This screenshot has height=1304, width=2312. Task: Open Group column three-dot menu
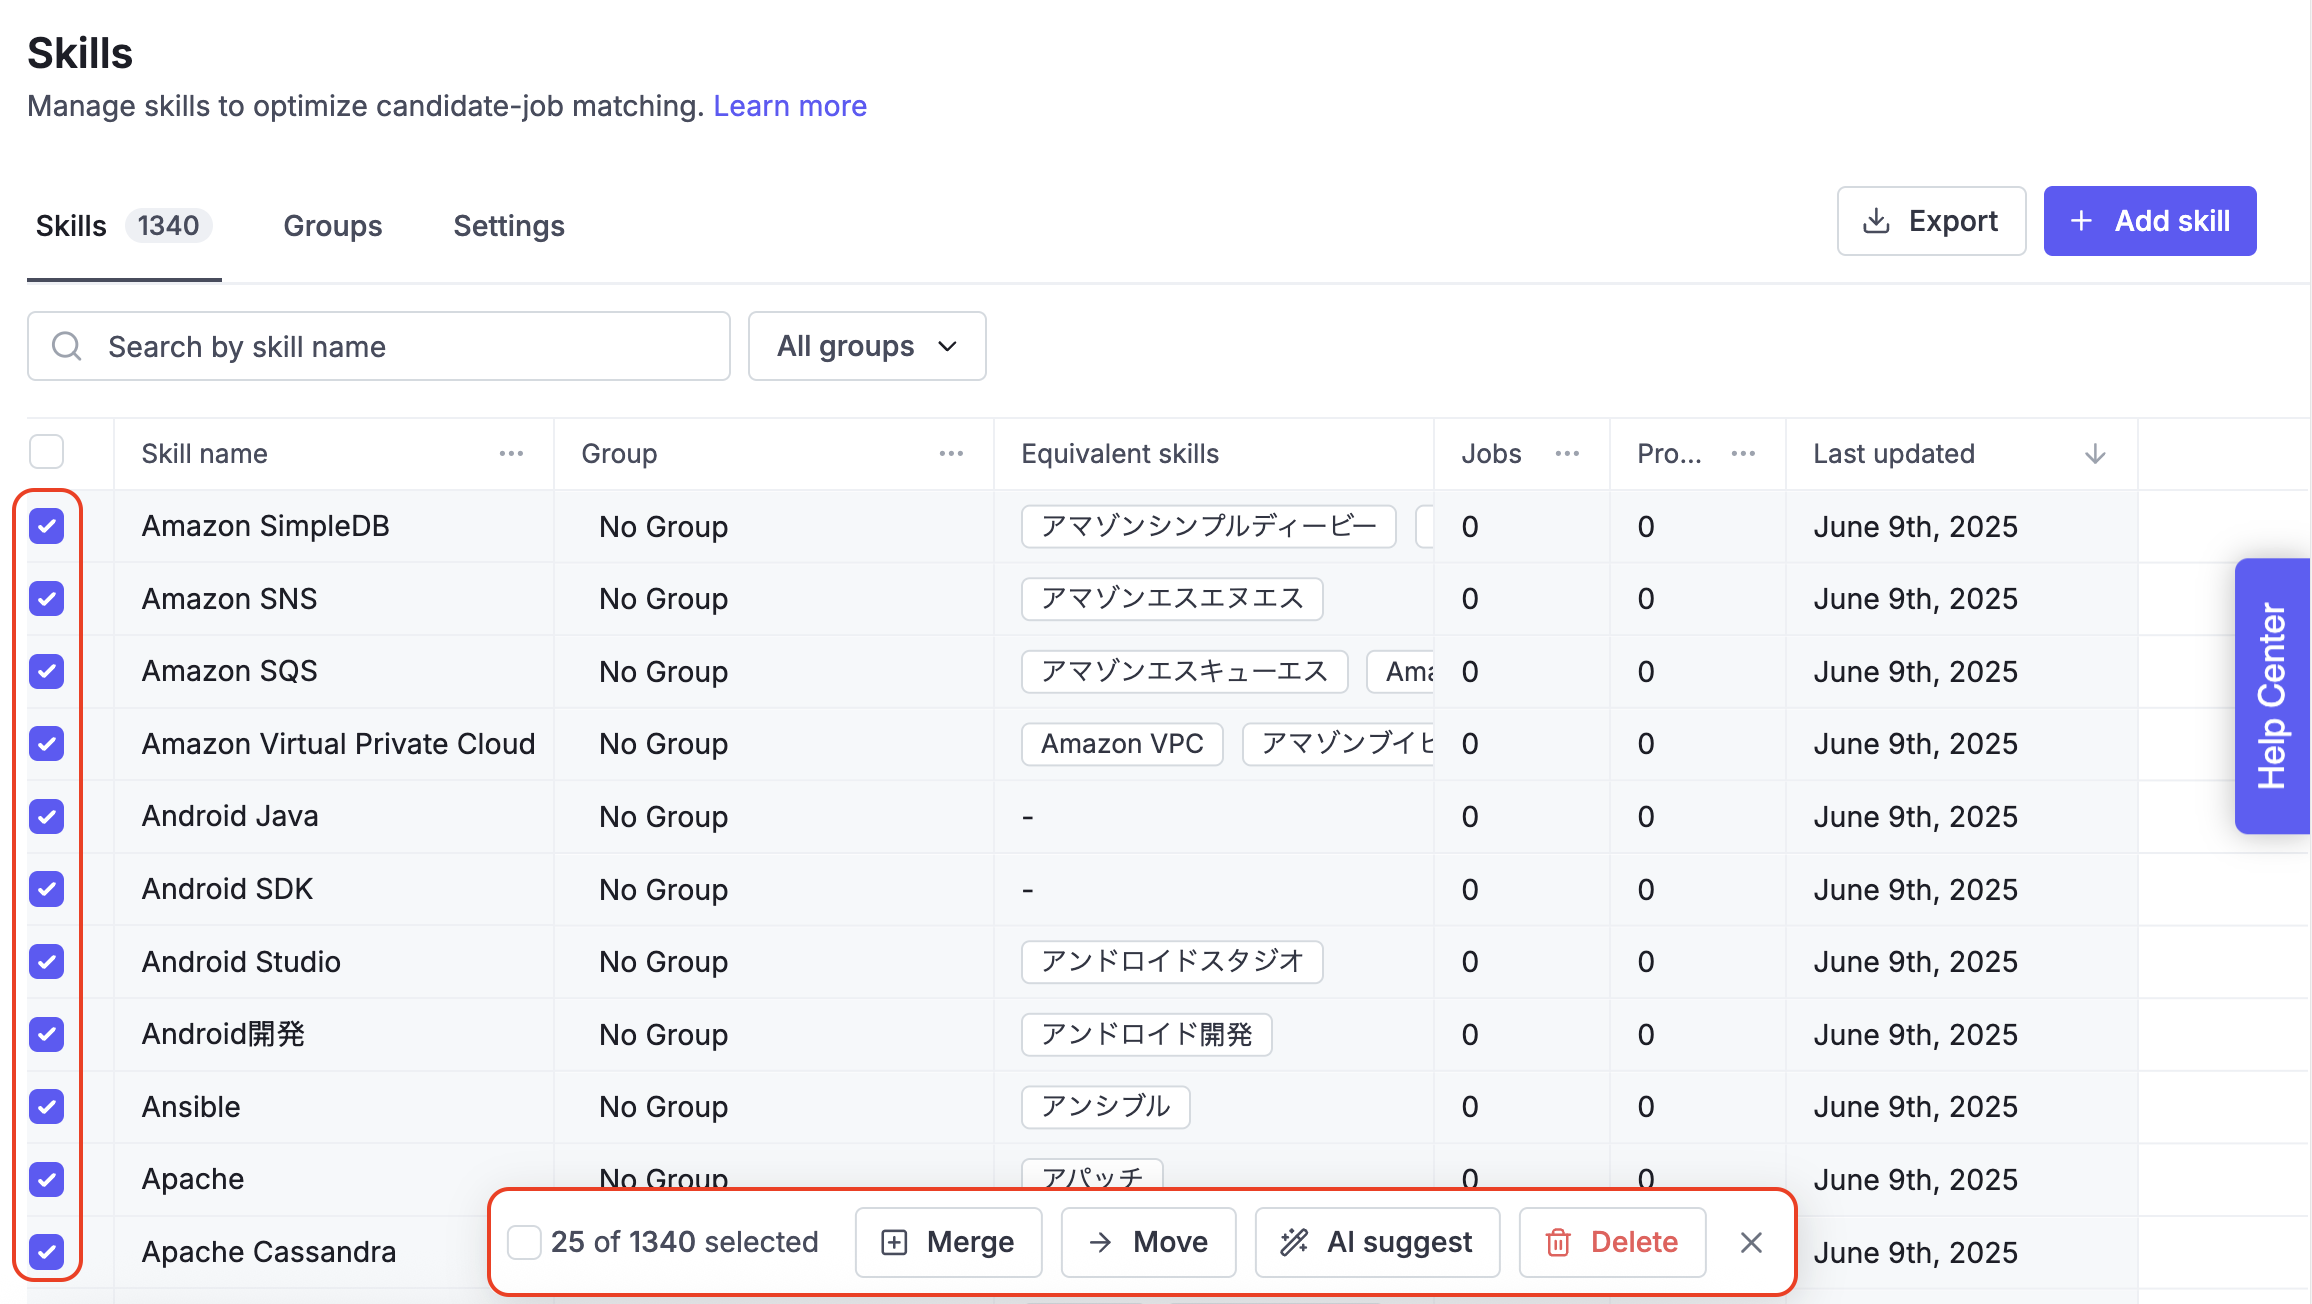951,454
